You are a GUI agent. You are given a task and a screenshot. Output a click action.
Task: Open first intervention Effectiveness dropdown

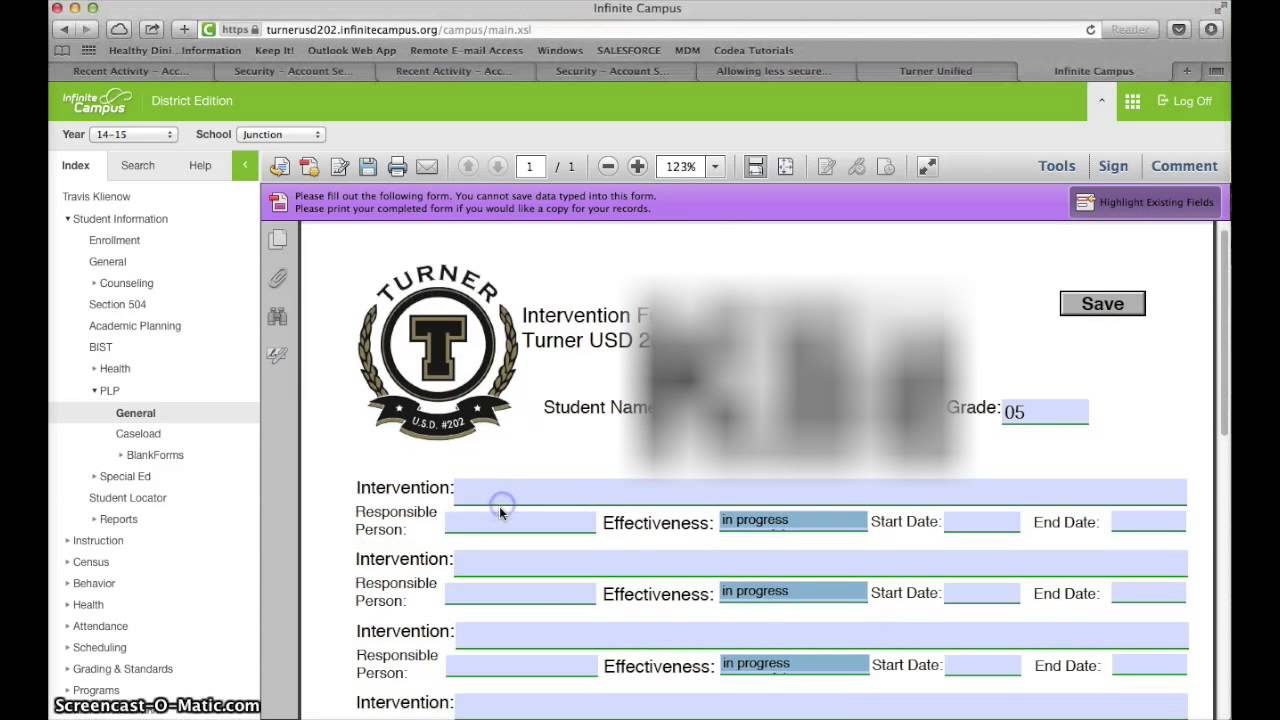click(793, 520)
